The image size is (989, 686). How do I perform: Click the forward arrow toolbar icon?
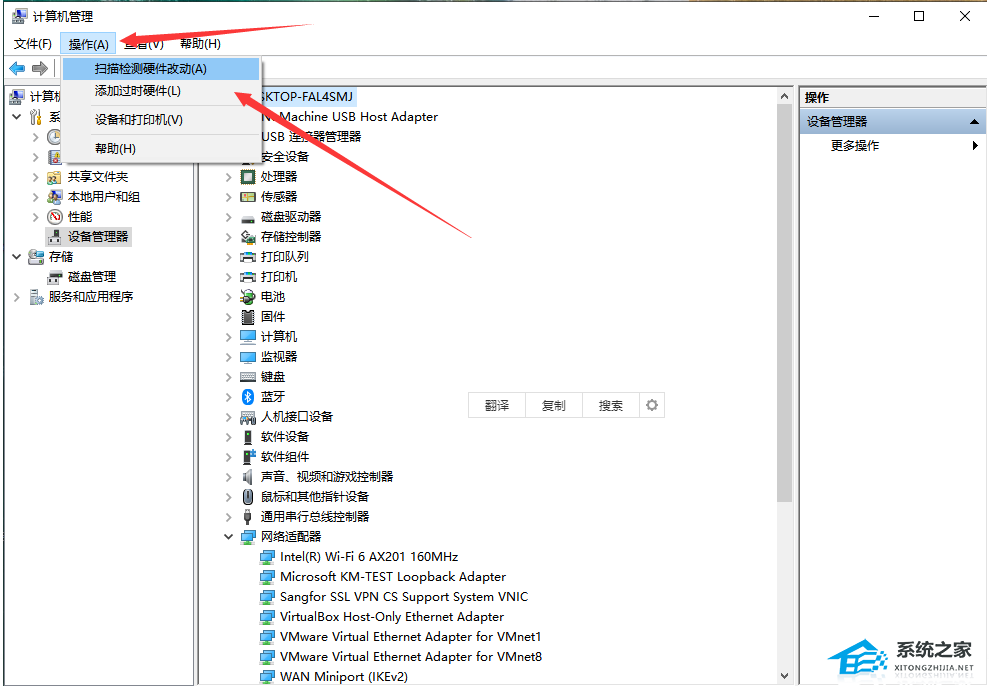[x=40, y=68]
